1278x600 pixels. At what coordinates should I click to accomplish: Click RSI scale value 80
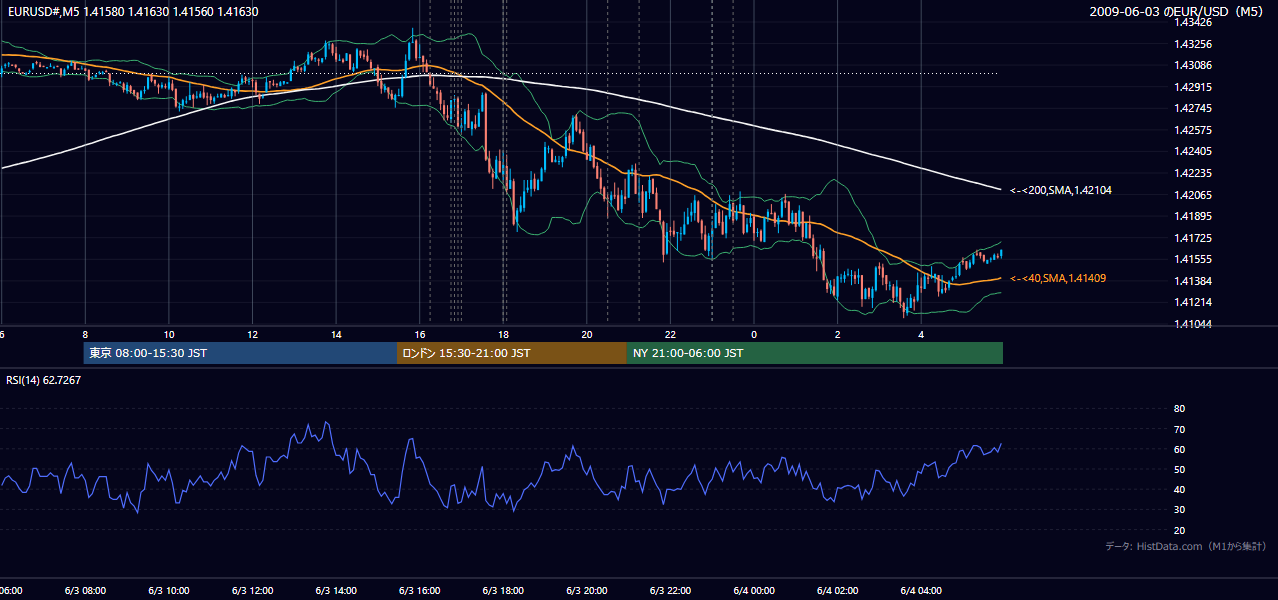(x=1179, y=409)
